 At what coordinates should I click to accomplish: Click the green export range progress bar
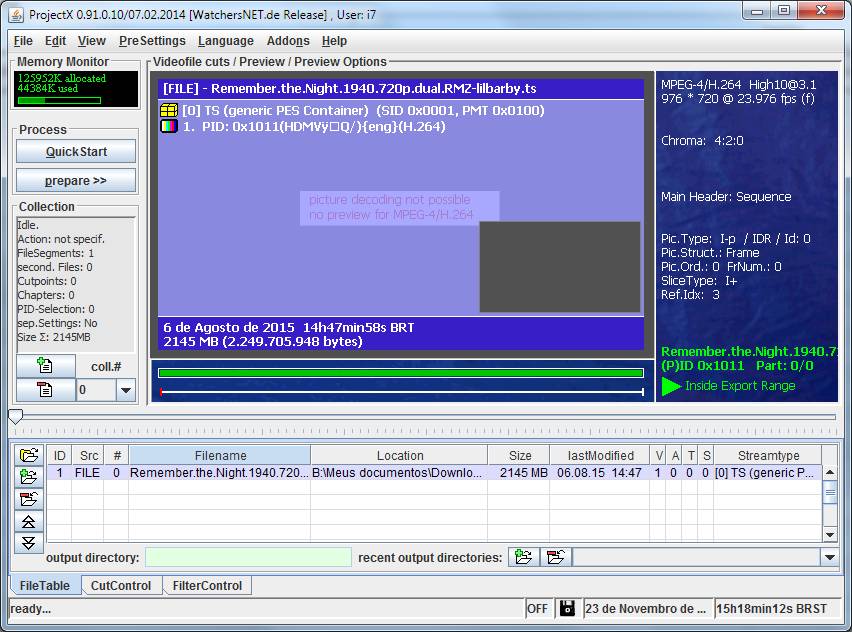[401, 373]
